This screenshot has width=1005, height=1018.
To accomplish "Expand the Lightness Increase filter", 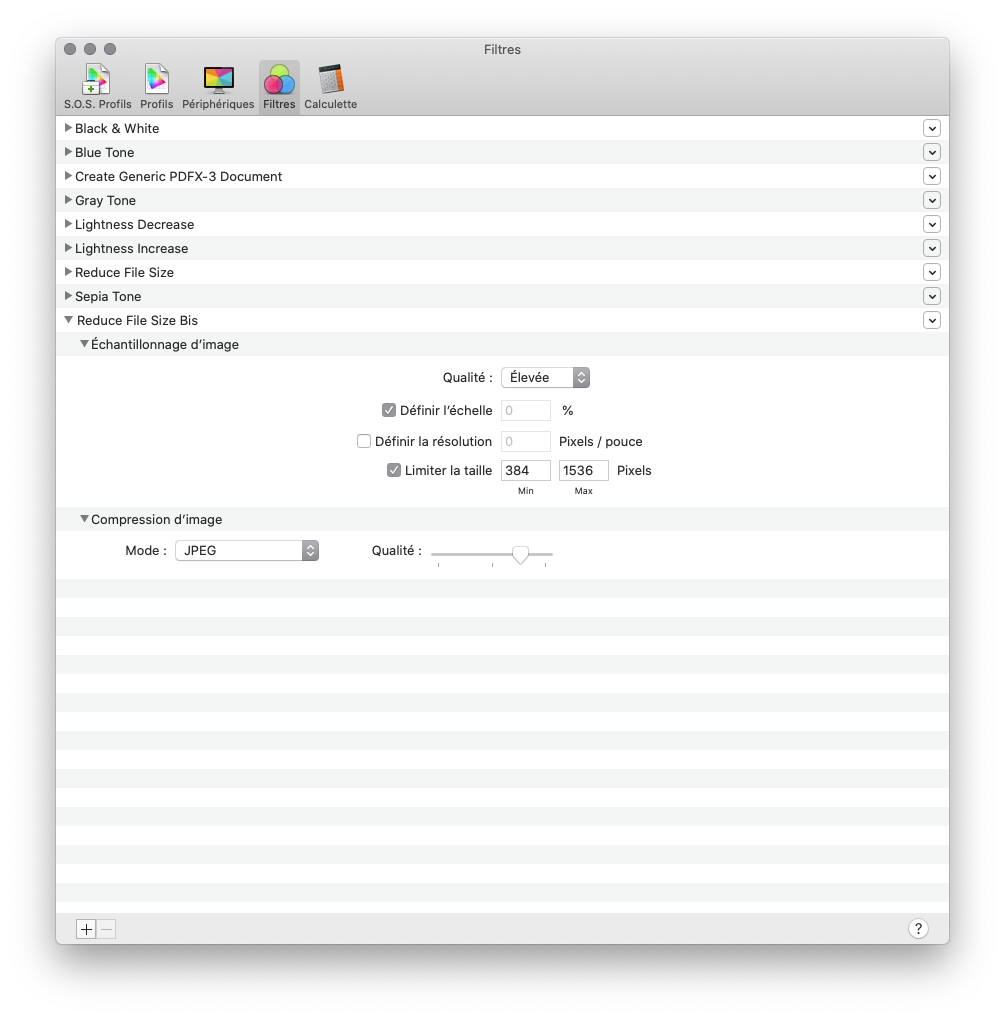I will coord(68,248).
